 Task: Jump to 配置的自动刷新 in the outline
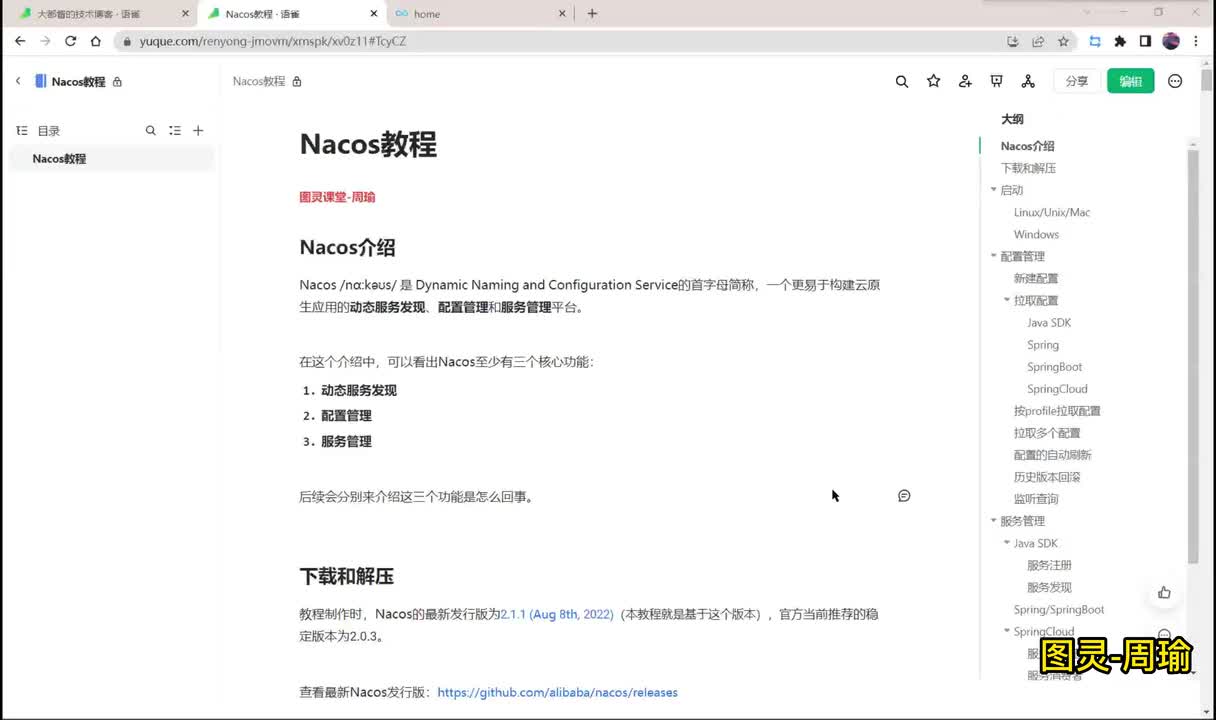click(1053, 455)
